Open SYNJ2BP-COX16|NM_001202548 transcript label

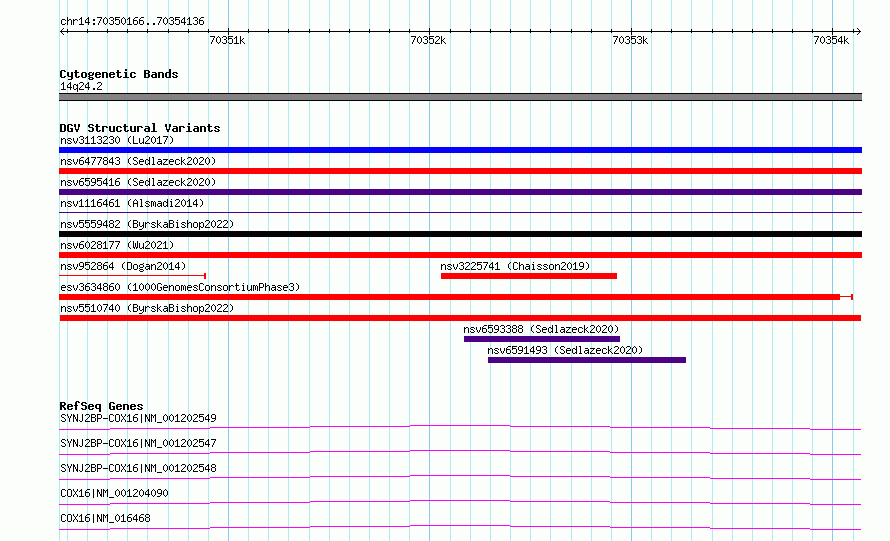pos(138,468)
